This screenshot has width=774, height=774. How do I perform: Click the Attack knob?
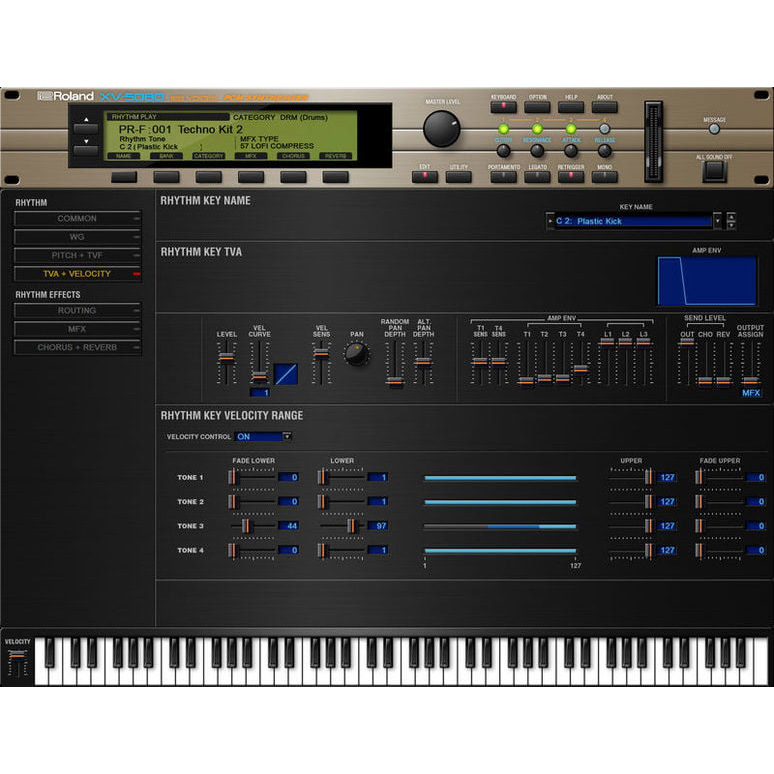571,151
